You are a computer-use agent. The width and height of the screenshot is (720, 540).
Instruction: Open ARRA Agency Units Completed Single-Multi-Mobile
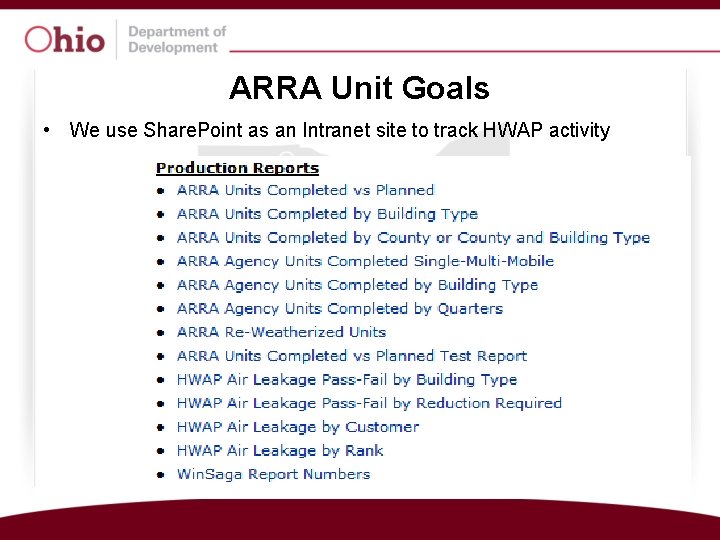coord(366,261)
